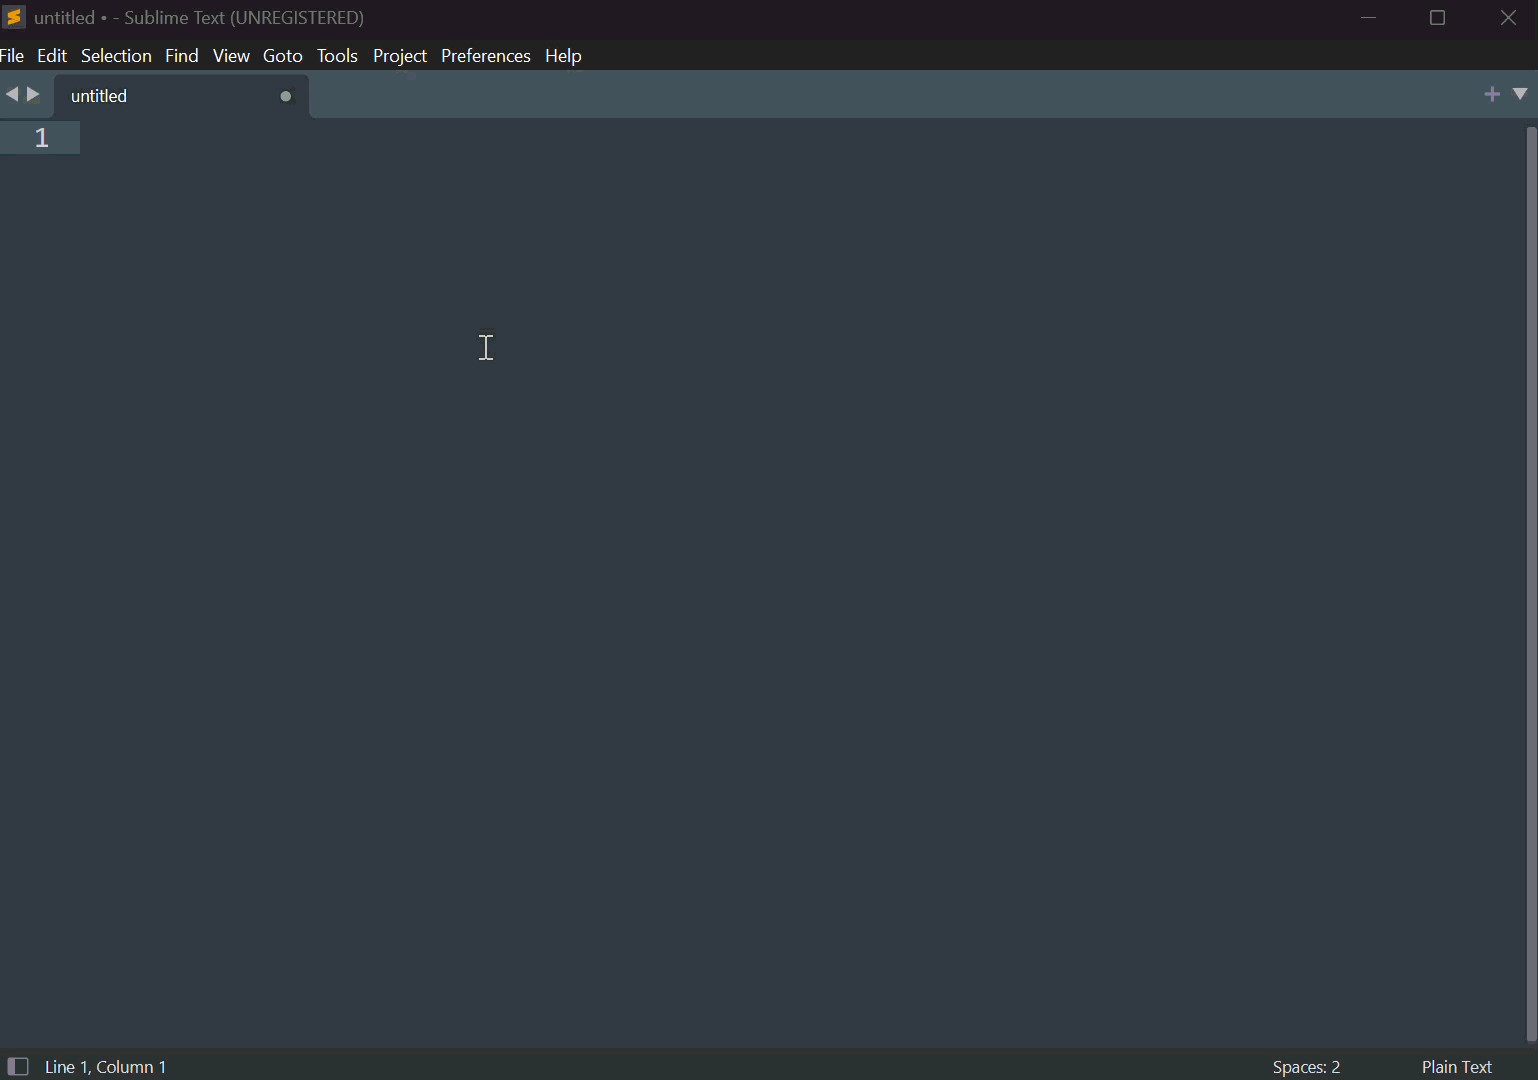
Task: Toggle the side bar icon in status bar
Action: (17, 1066)
